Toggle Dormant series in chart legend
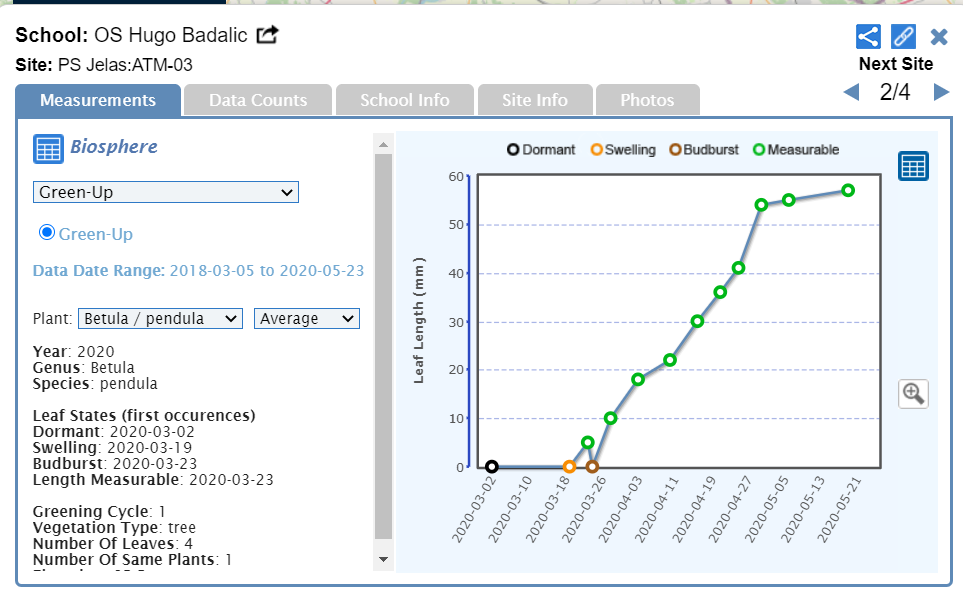Image resolution: width=963 pixels, height=597 pixels. point(541,150)
